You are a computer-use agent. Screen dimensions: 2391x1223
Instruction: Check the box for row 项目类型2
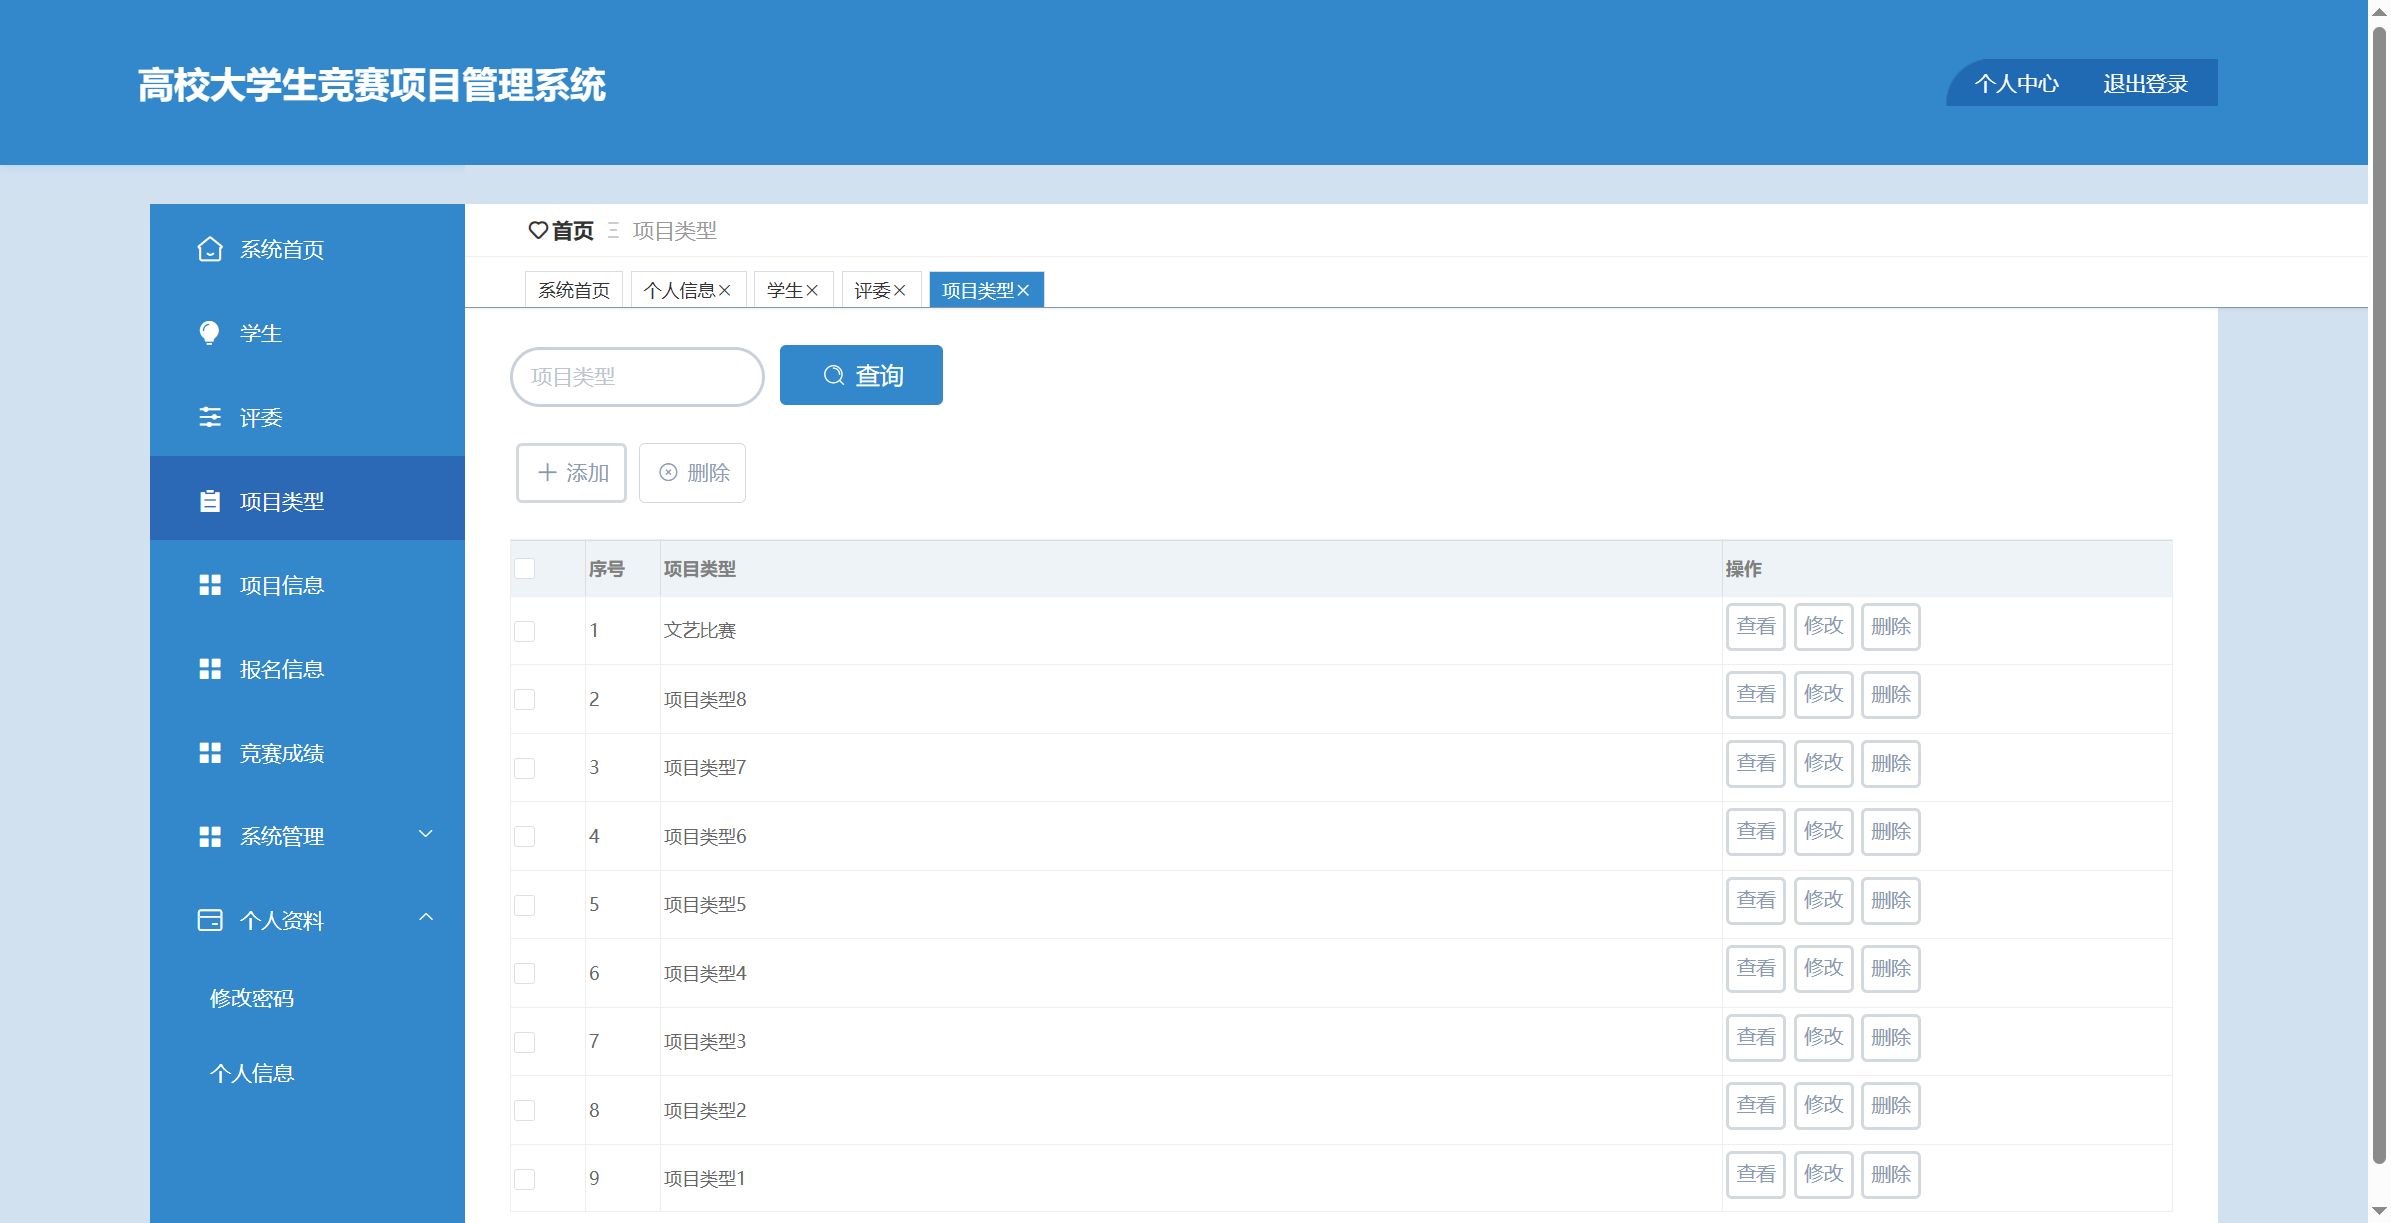(x=524, y=1110)
